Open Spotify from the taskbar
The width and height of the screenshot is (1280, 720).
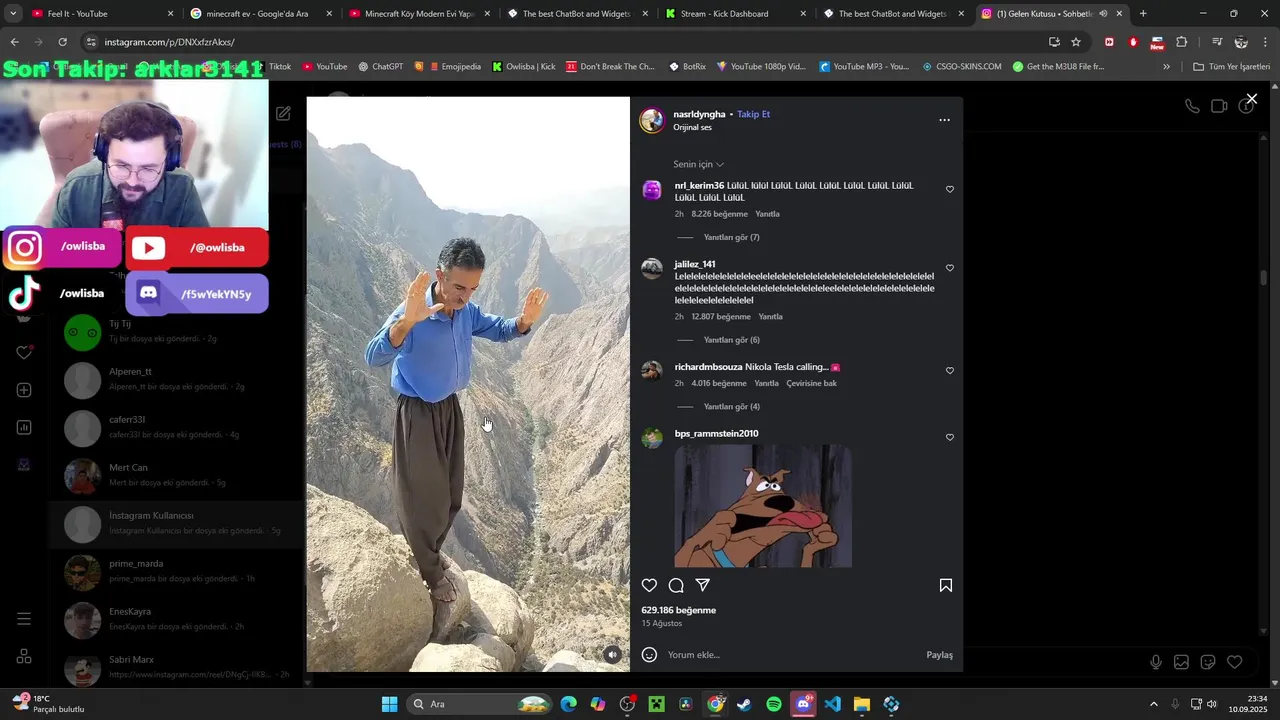(x=774, y=704)
